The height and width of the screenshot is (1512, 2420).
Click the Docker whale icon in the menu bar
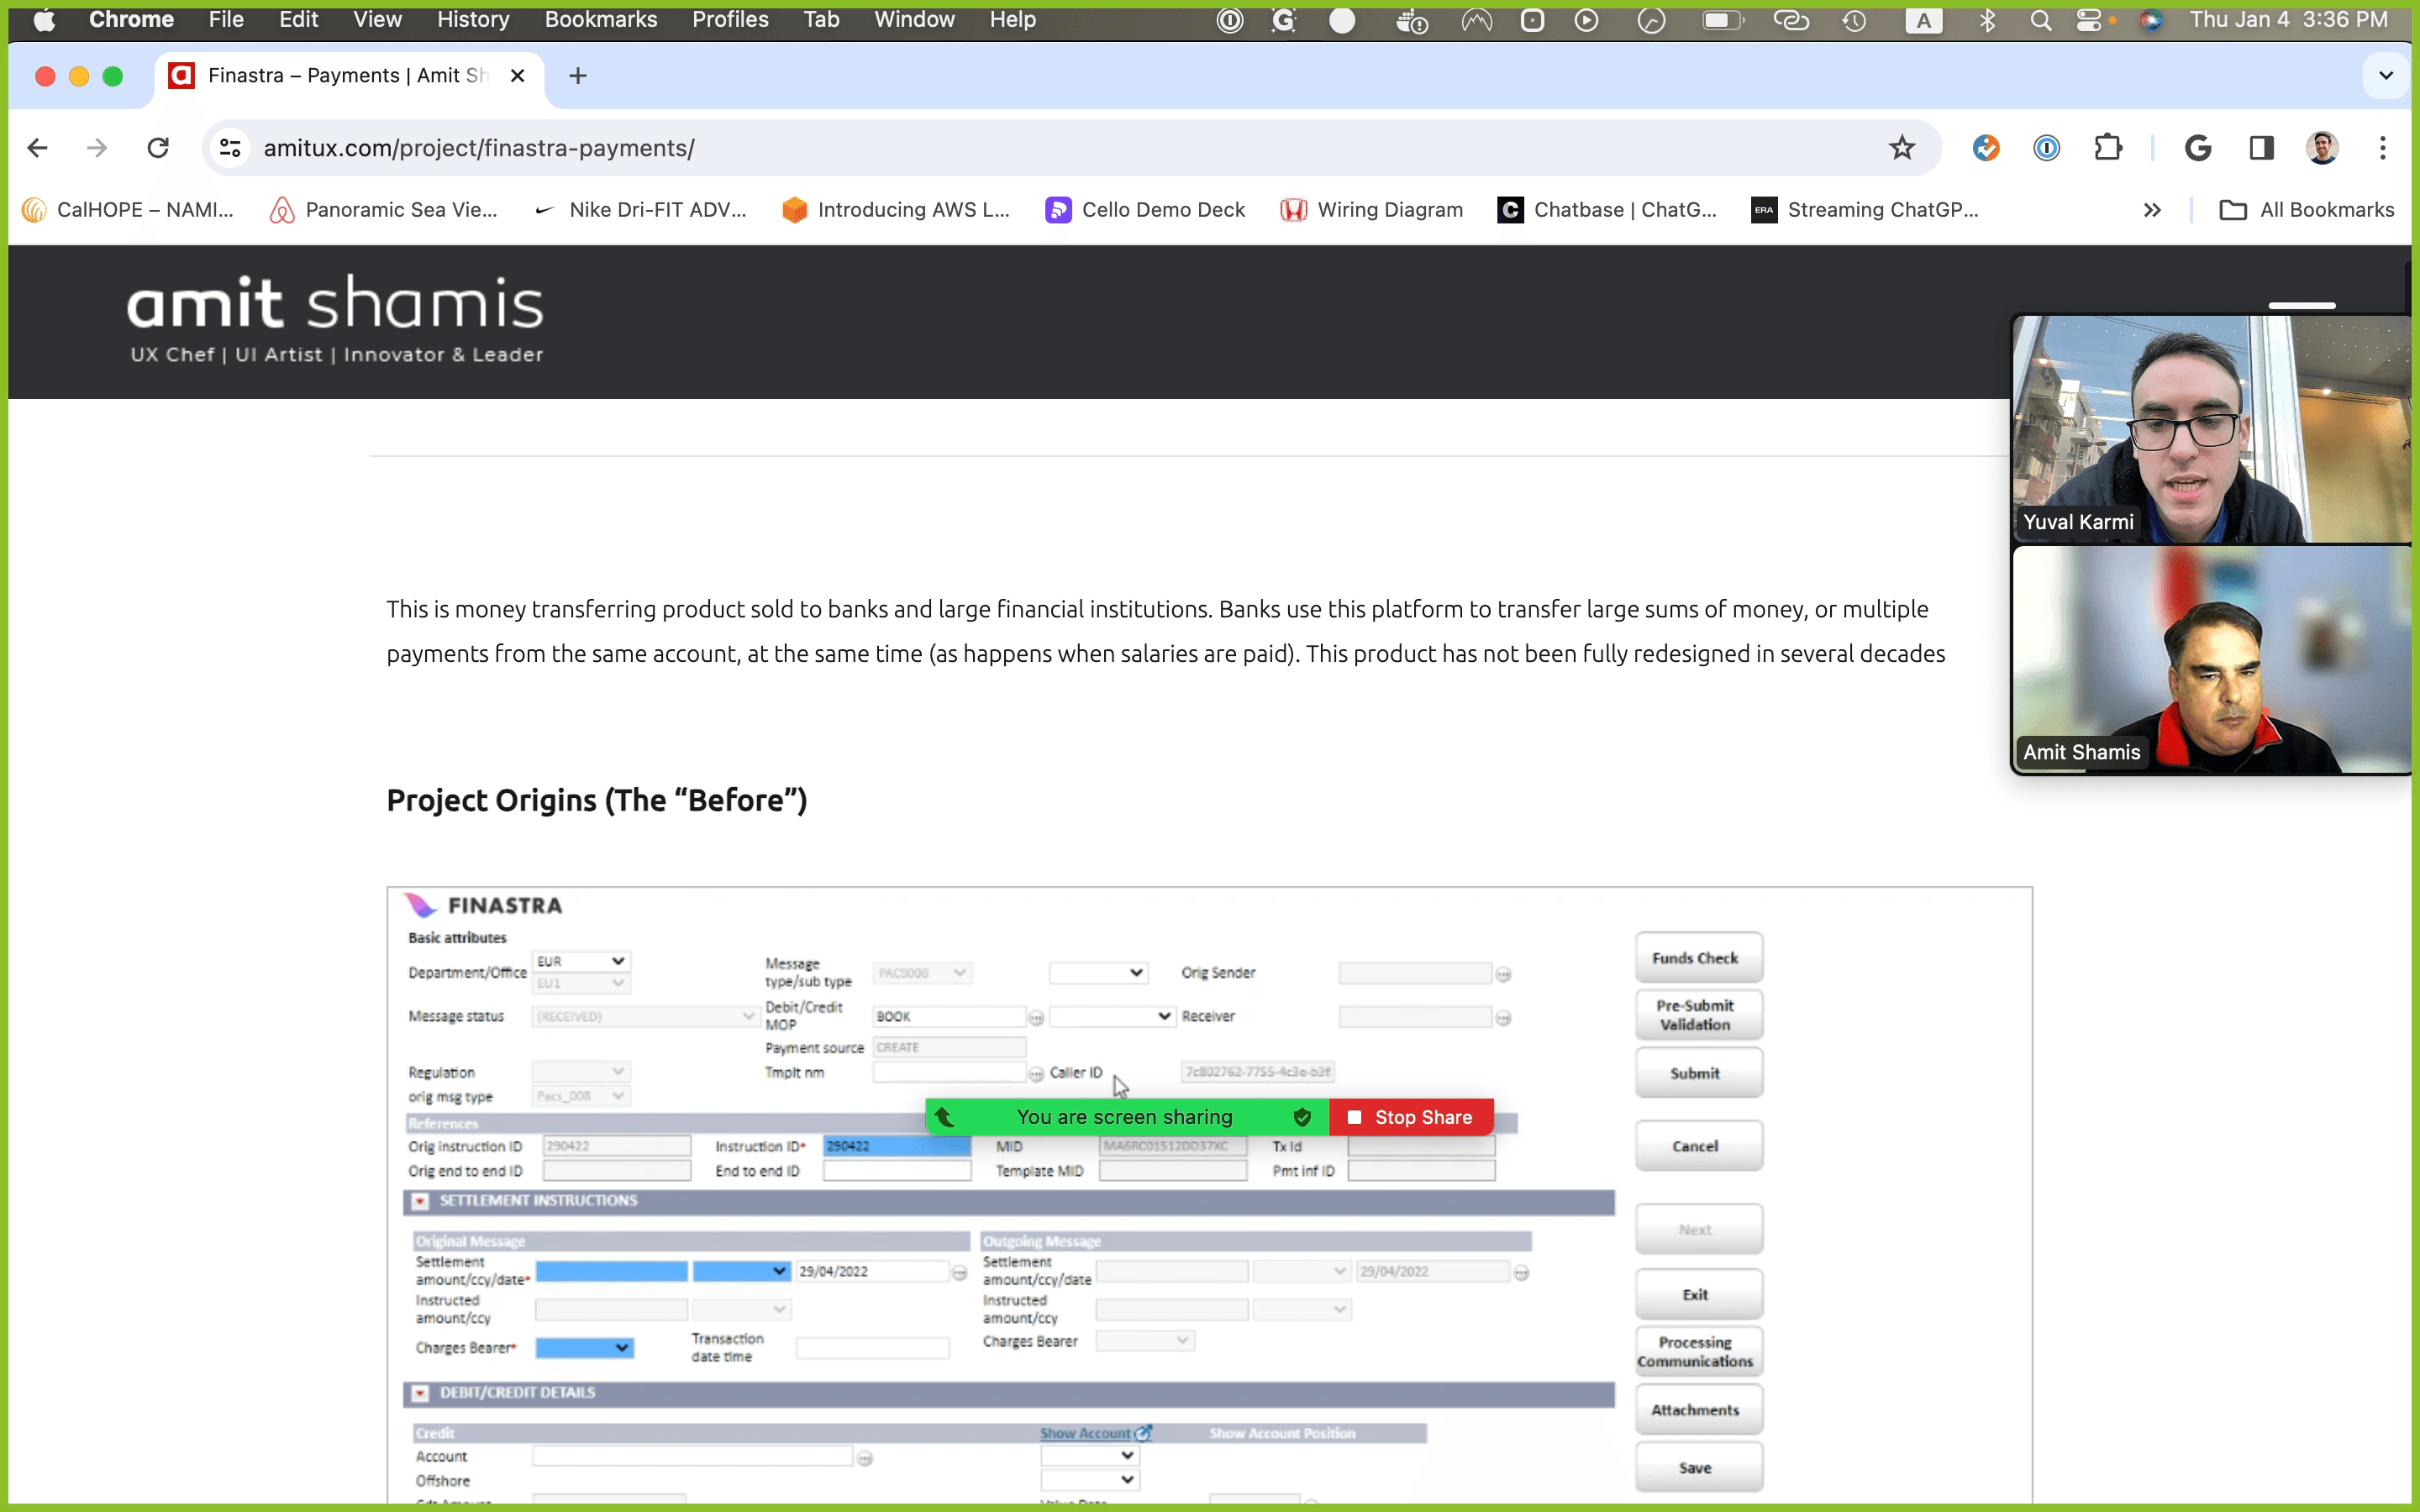(1411, 20)
